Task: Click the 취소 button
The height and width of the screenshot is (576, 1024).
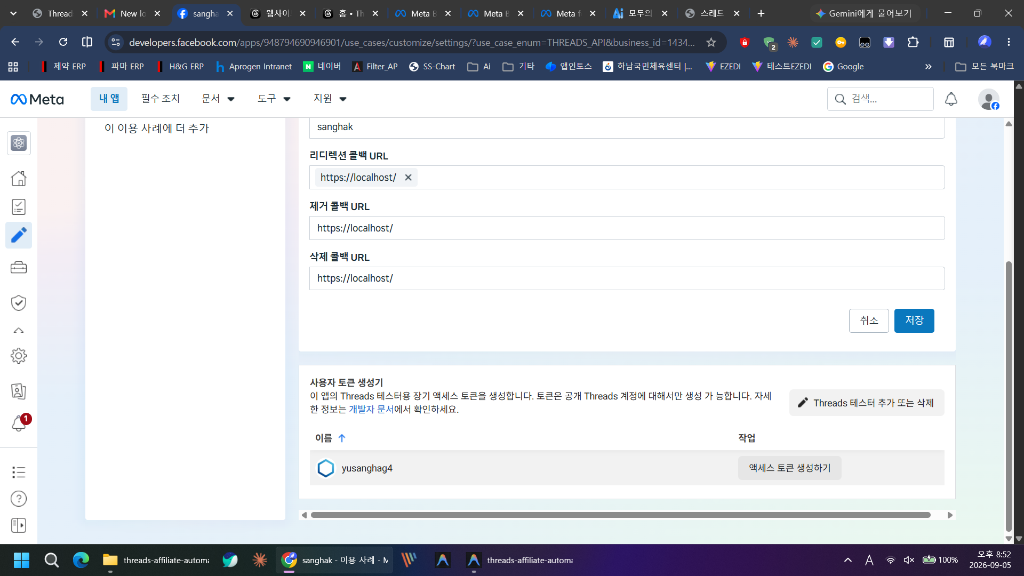Action: point(869,321)
